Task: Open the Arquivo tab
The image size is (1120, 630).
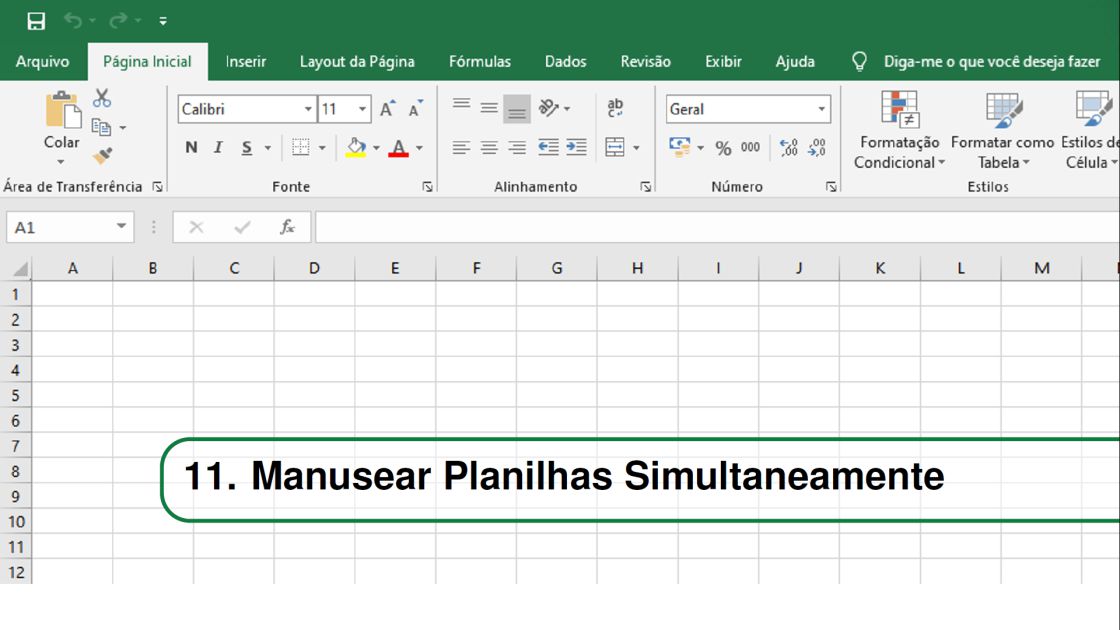Action: tap(42, 61)
